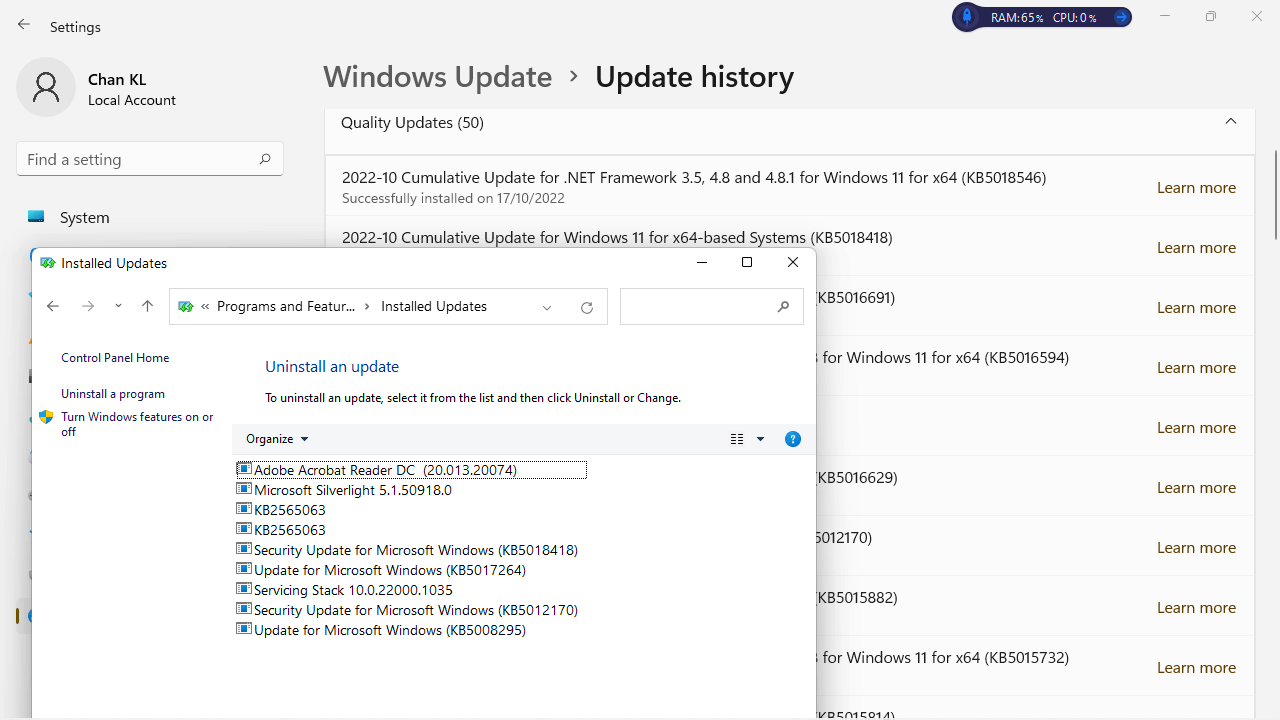Go to Windows Update breadcrumb in Settings
The height and width of the screenshot is (720, 1280).
437,77
